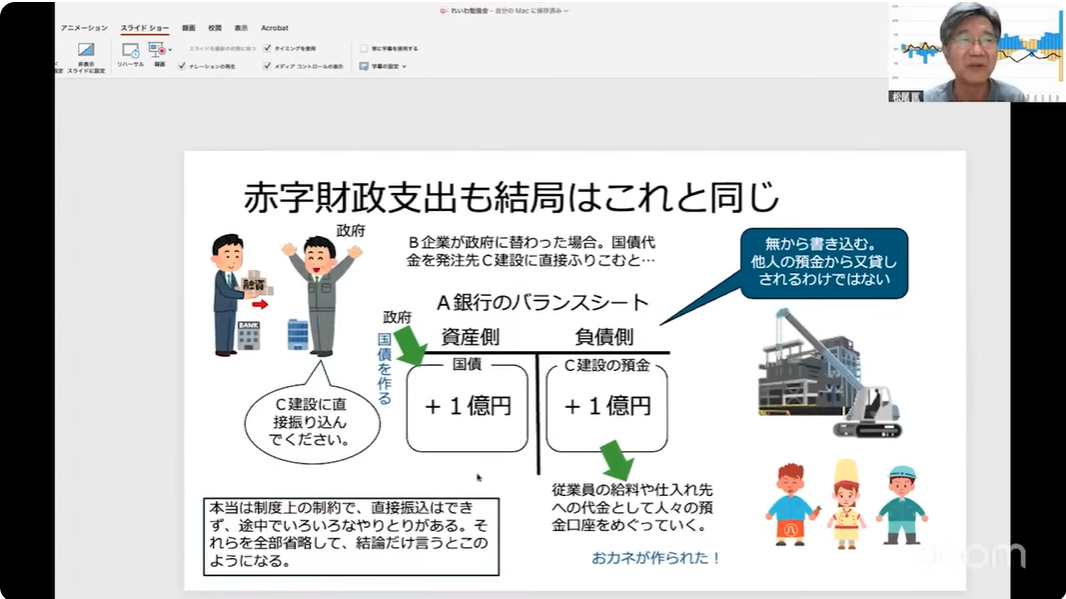Select the blue callout text bubble
Screen dimensions: 1066x599
coord(823,263)
